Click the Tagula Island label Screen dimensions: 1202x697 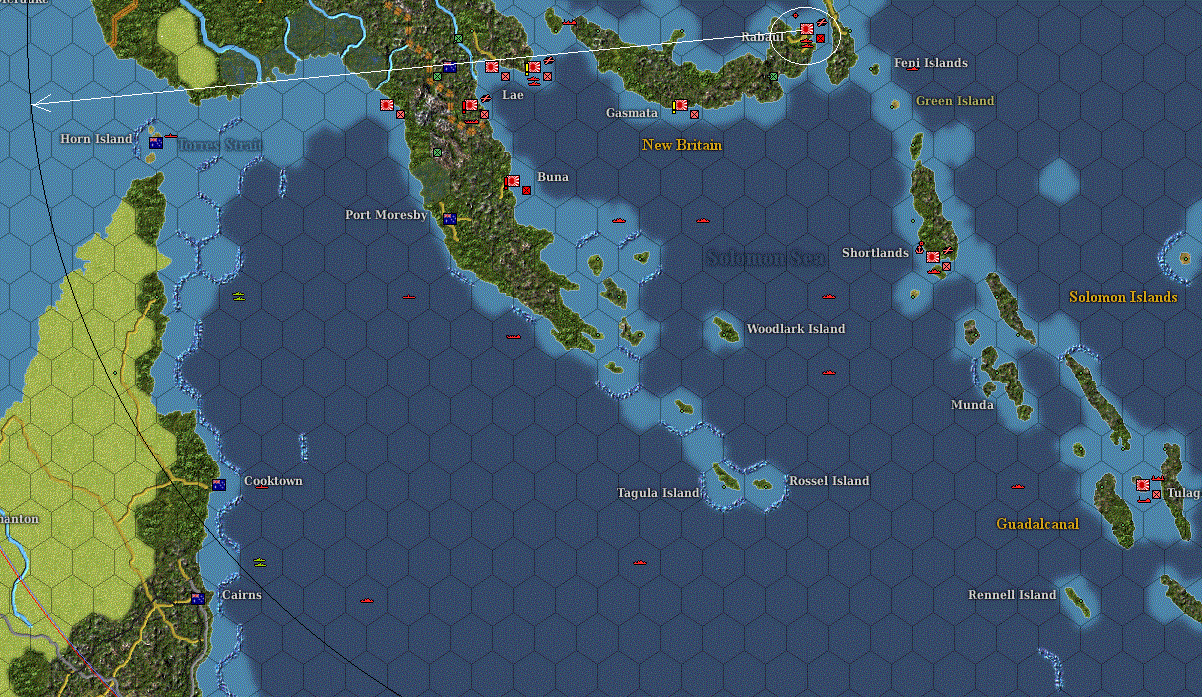tap(658, 493)
